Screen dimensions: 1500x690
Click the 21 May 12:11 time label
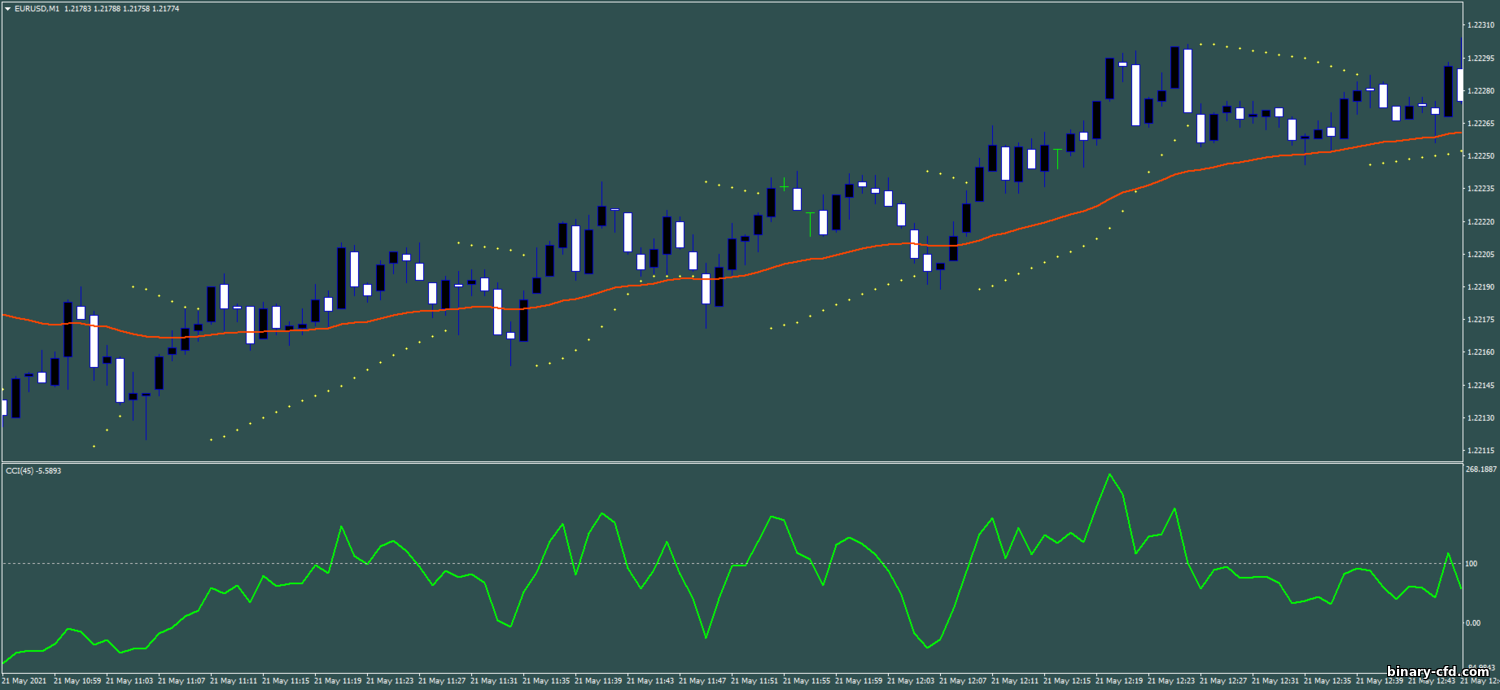[x=1015, y=681]
